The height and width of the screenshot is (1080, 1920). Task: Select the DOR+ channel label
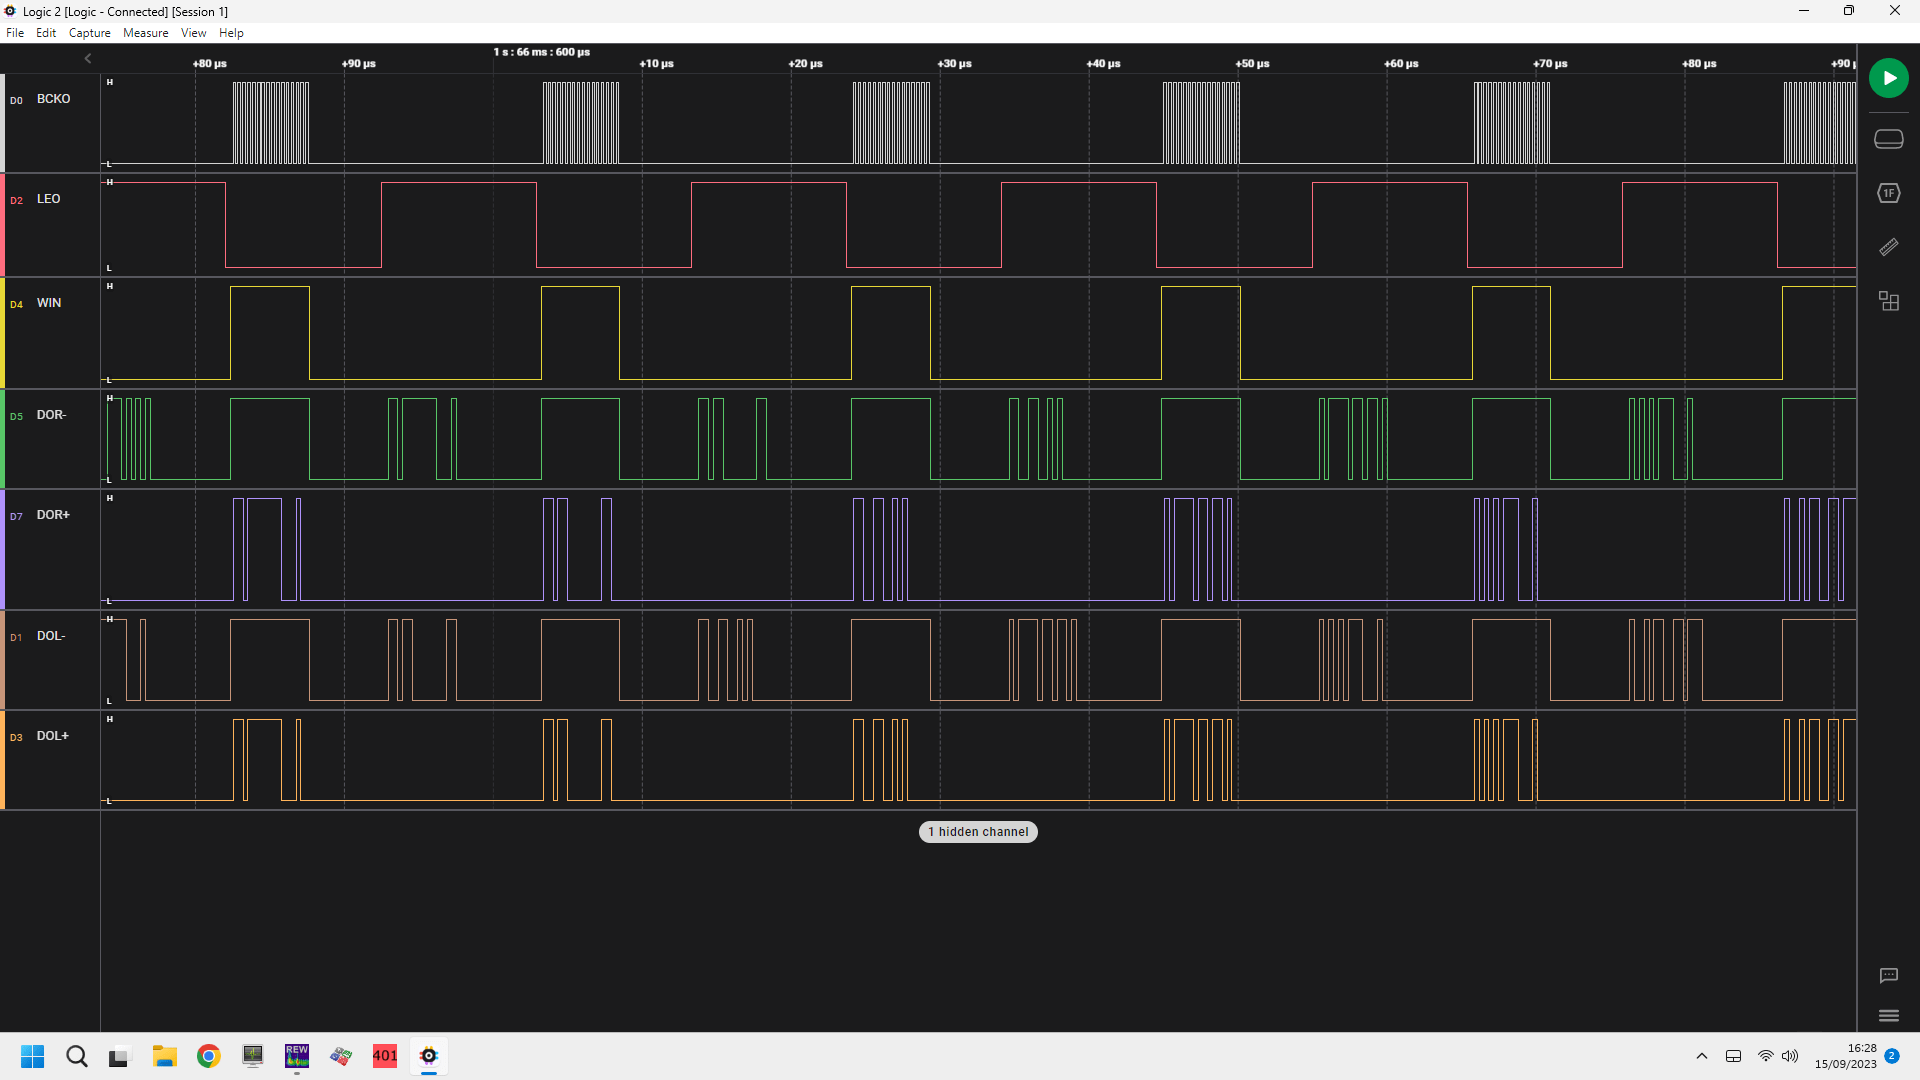coord(53,515)
